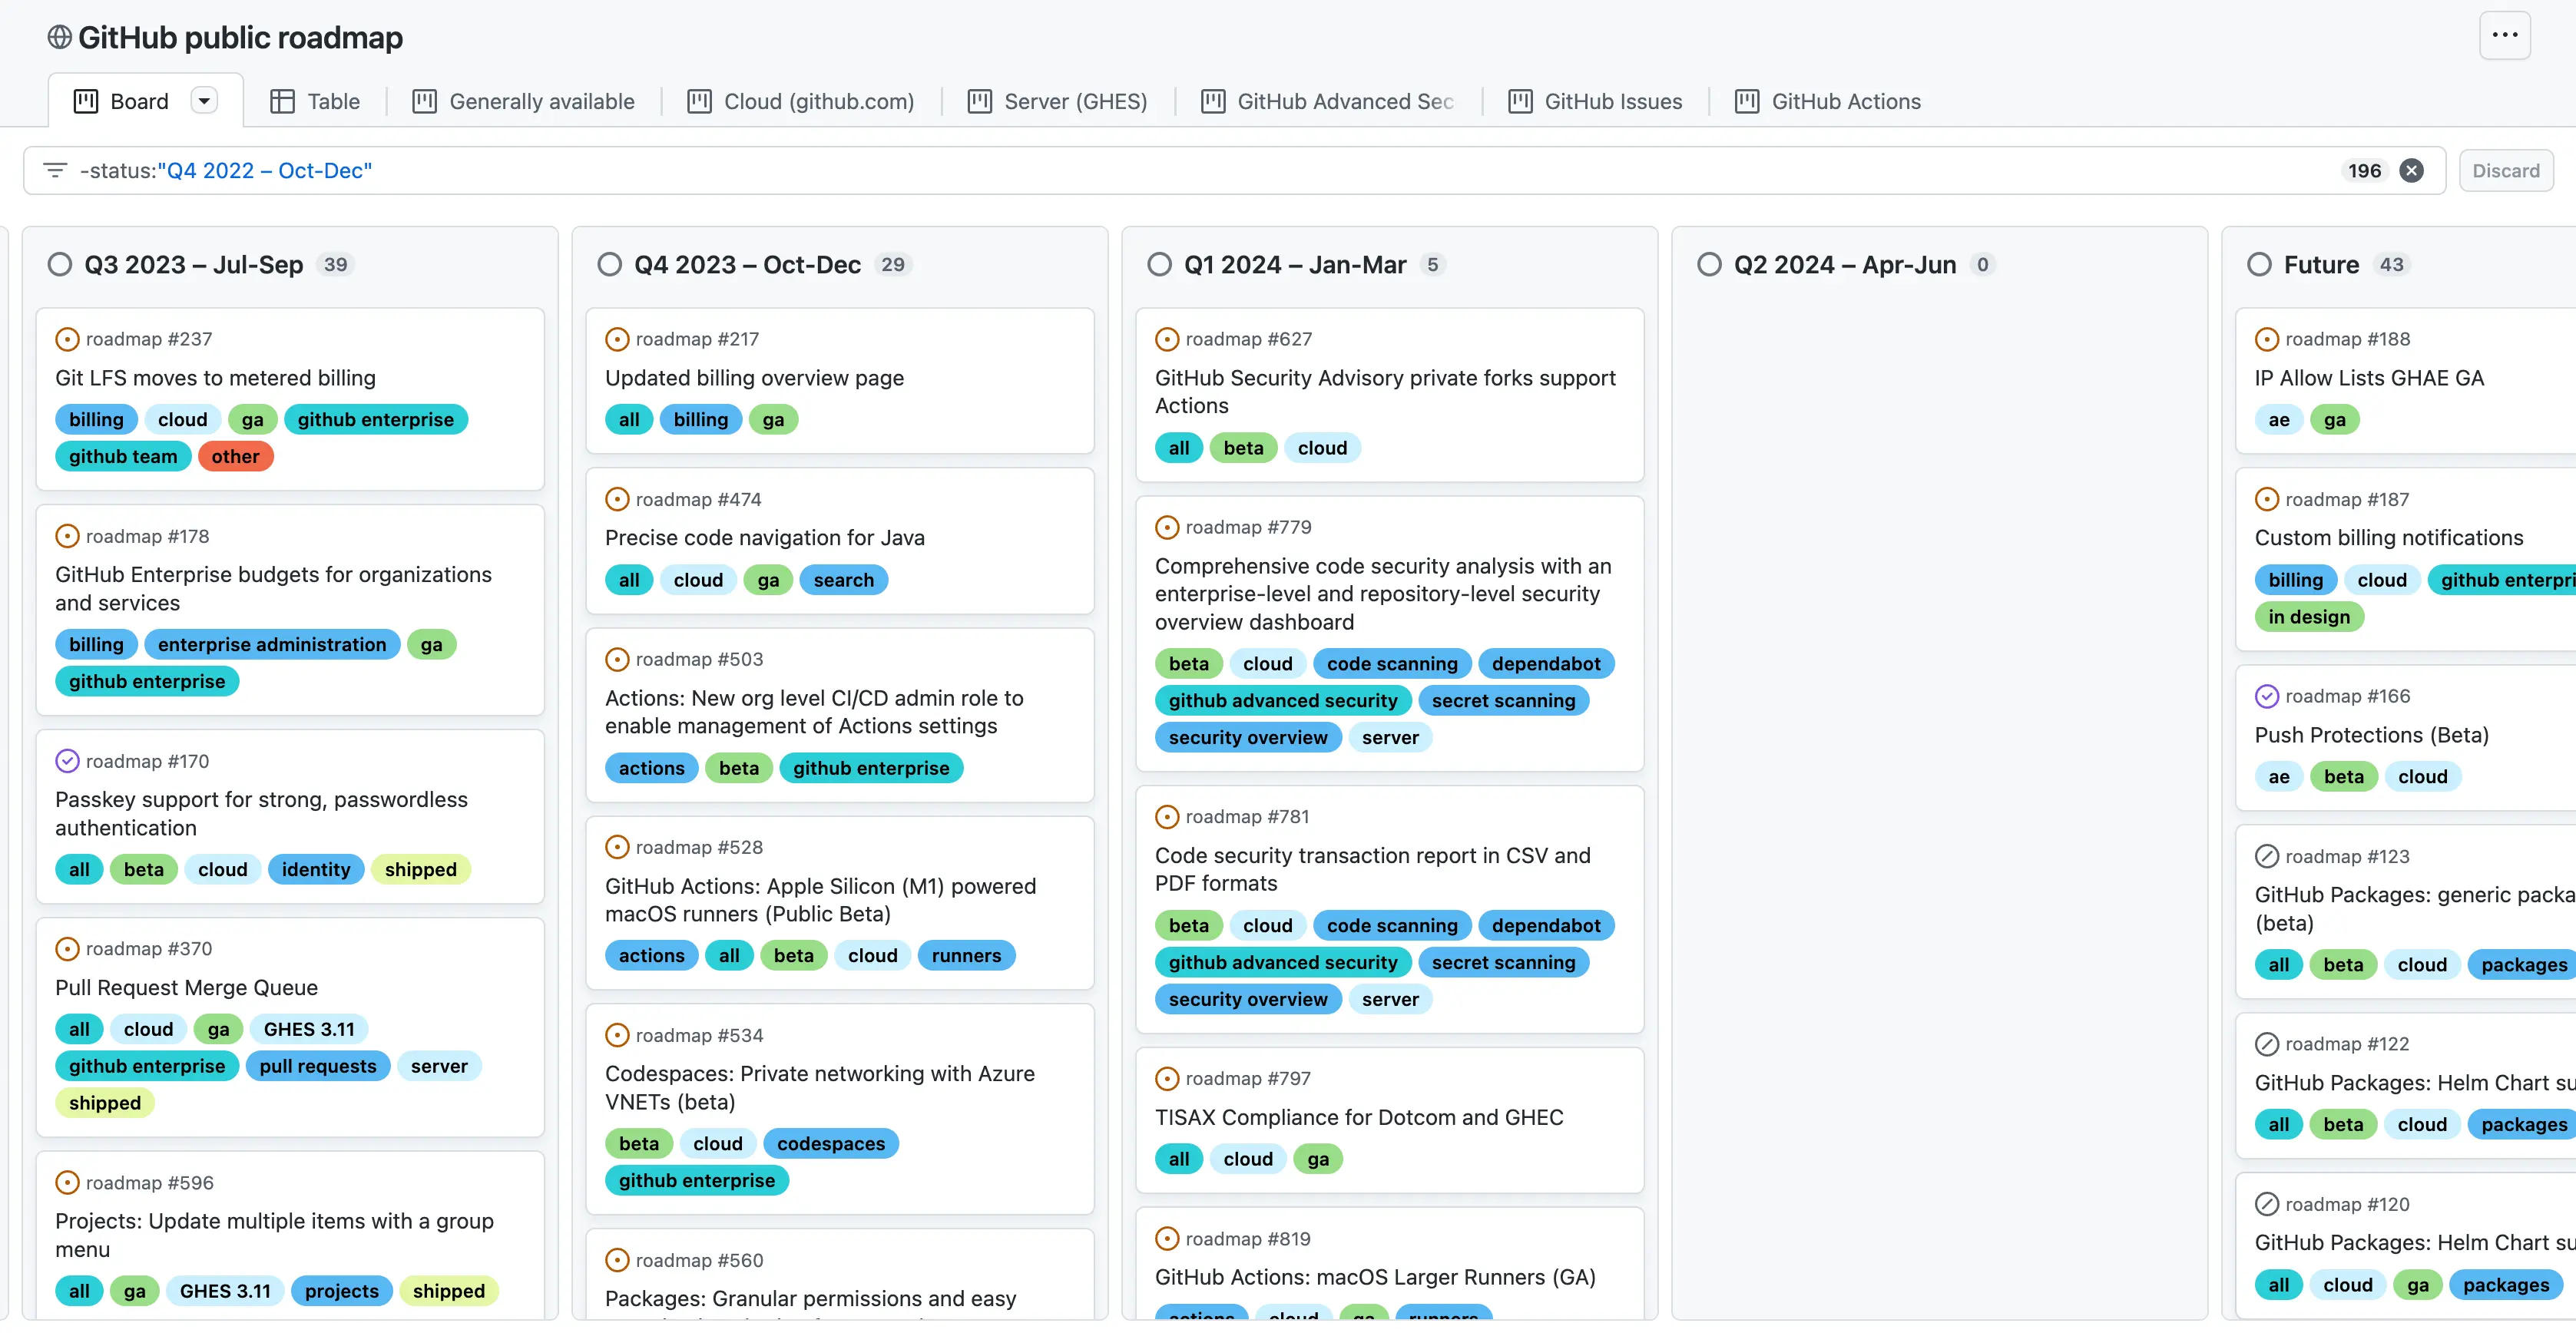Click the Discard button
The width and height of the screenshot is (2576, 1333).
2505,170
